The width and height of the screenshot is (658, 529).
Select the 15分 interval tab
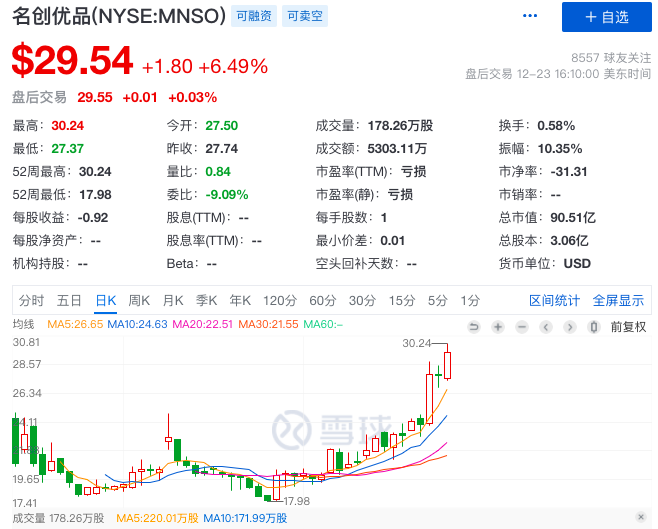(402, 300)
